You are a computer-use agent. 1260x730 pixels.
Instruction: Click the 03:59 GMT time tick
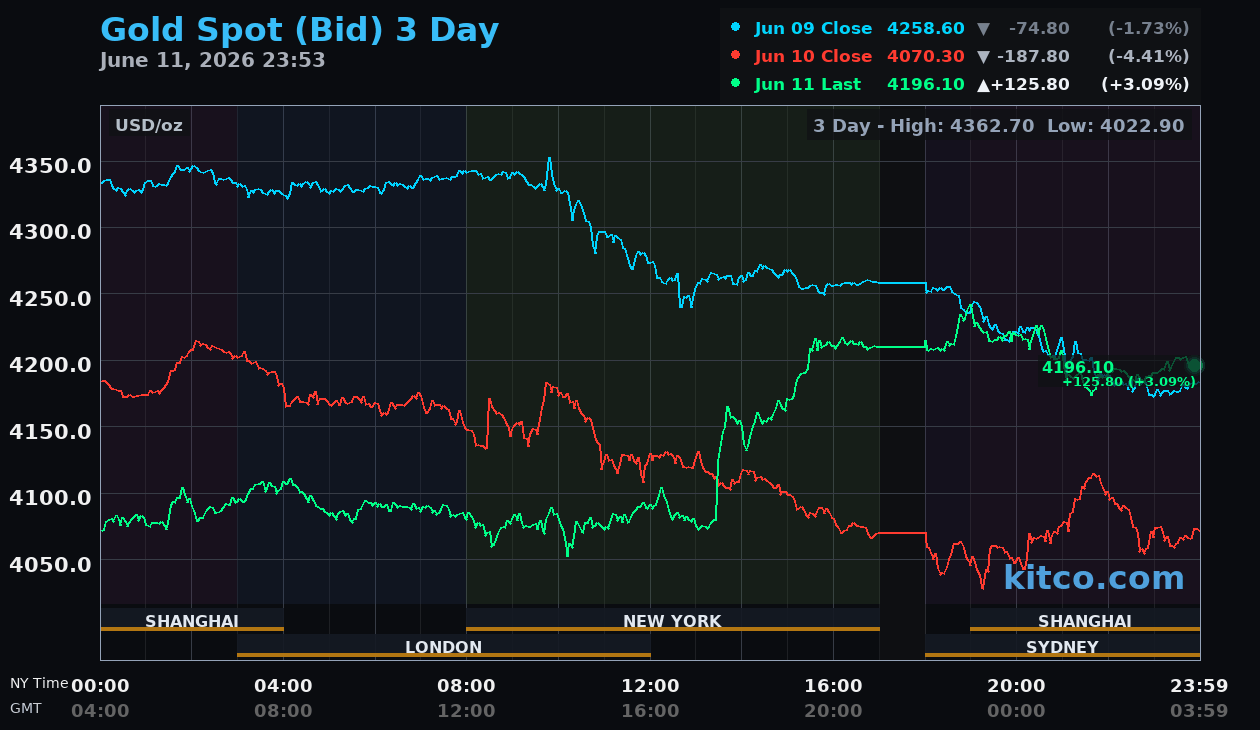[x=1199, y=711]
